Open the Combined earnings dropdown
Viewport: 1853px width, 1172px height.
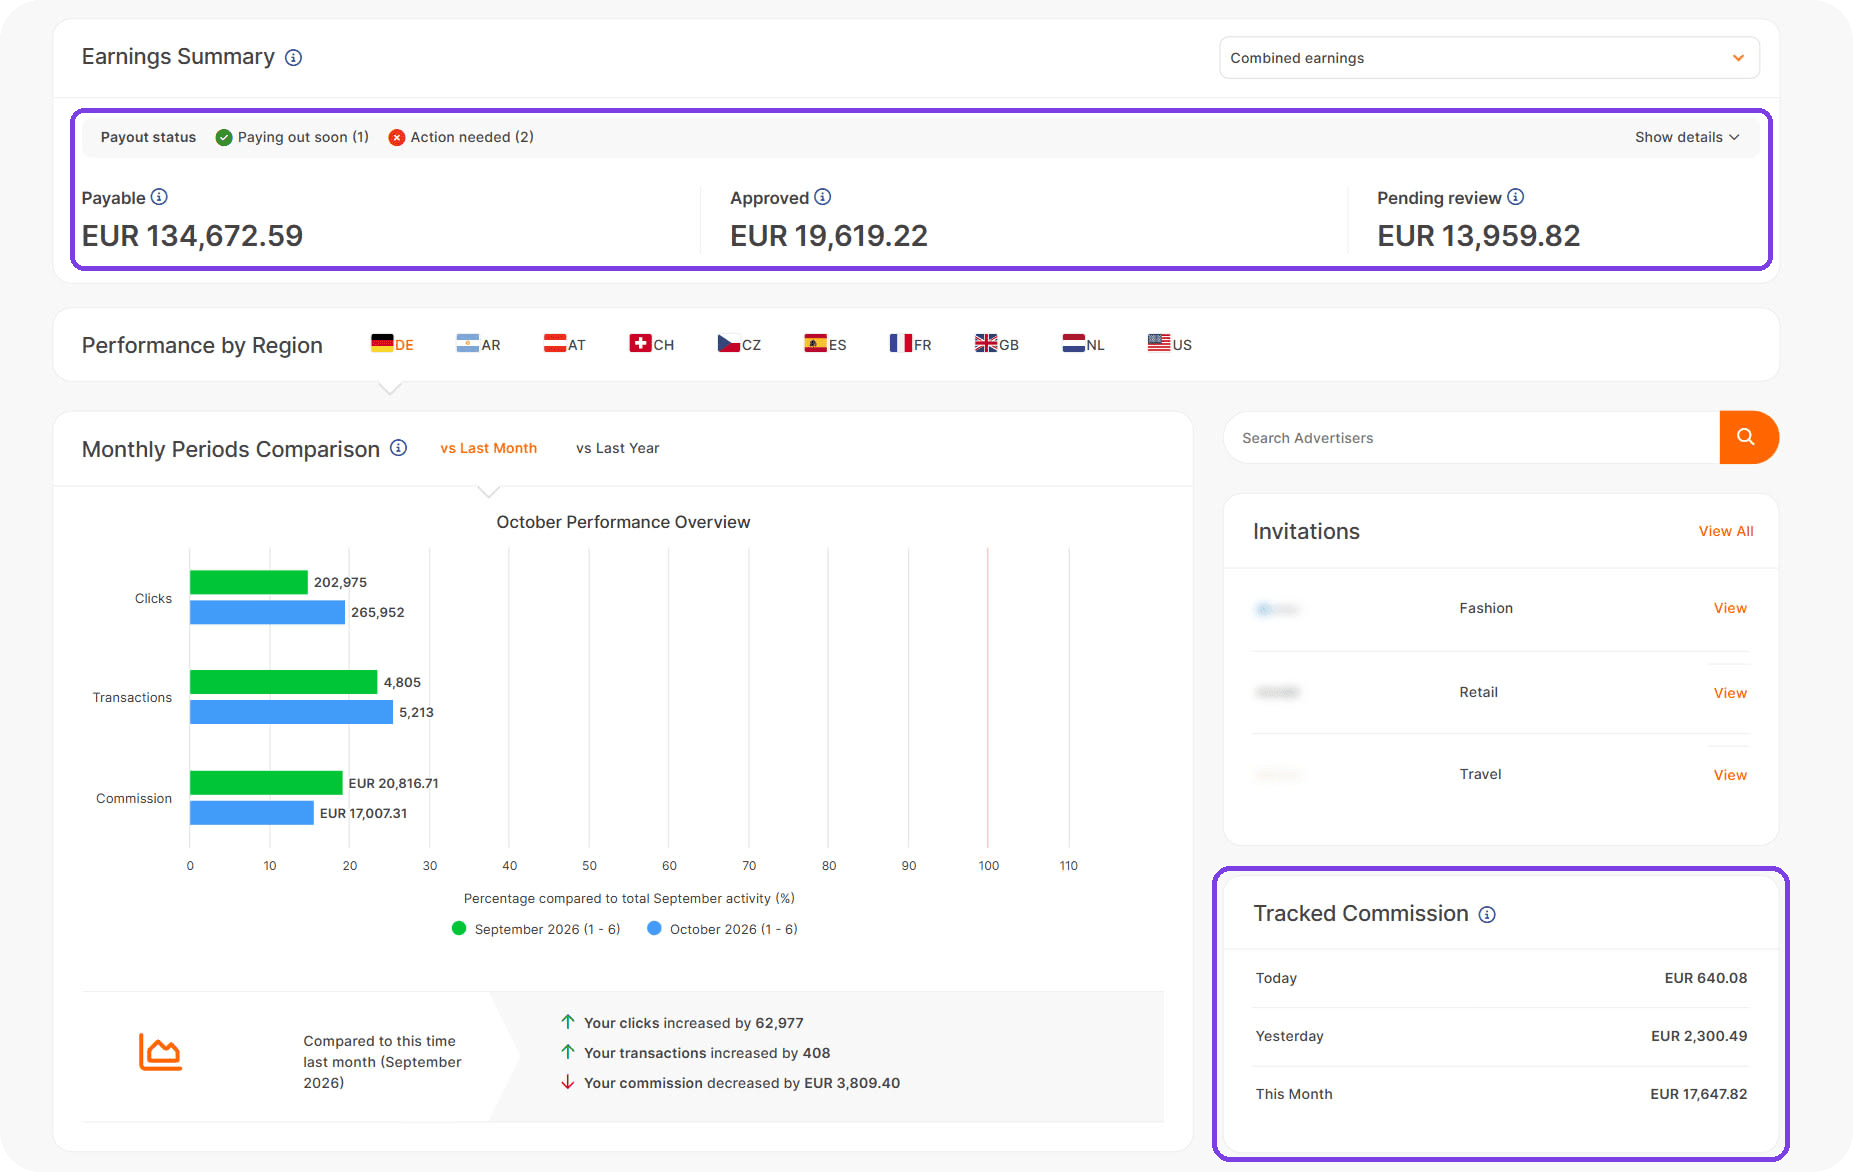tap(1489, 58)
